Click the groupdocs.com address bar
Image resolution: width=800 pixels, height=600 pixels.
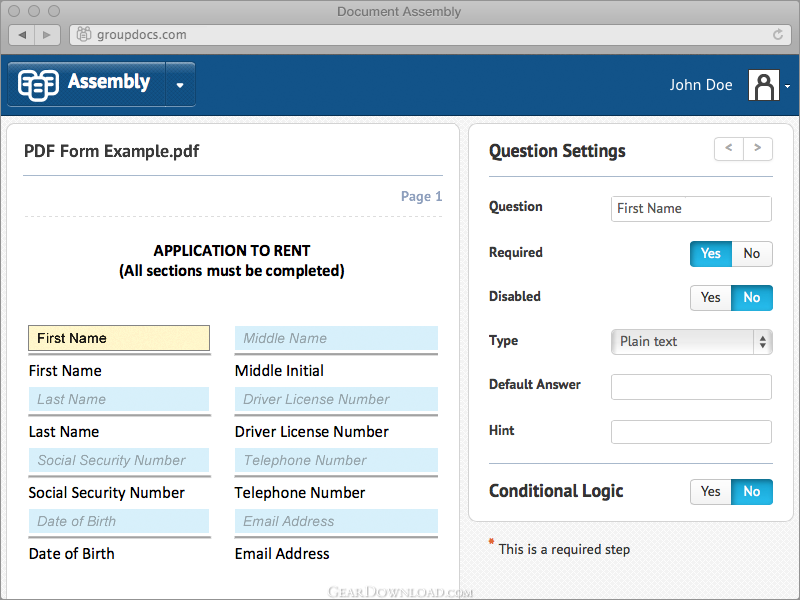(430, 35)
